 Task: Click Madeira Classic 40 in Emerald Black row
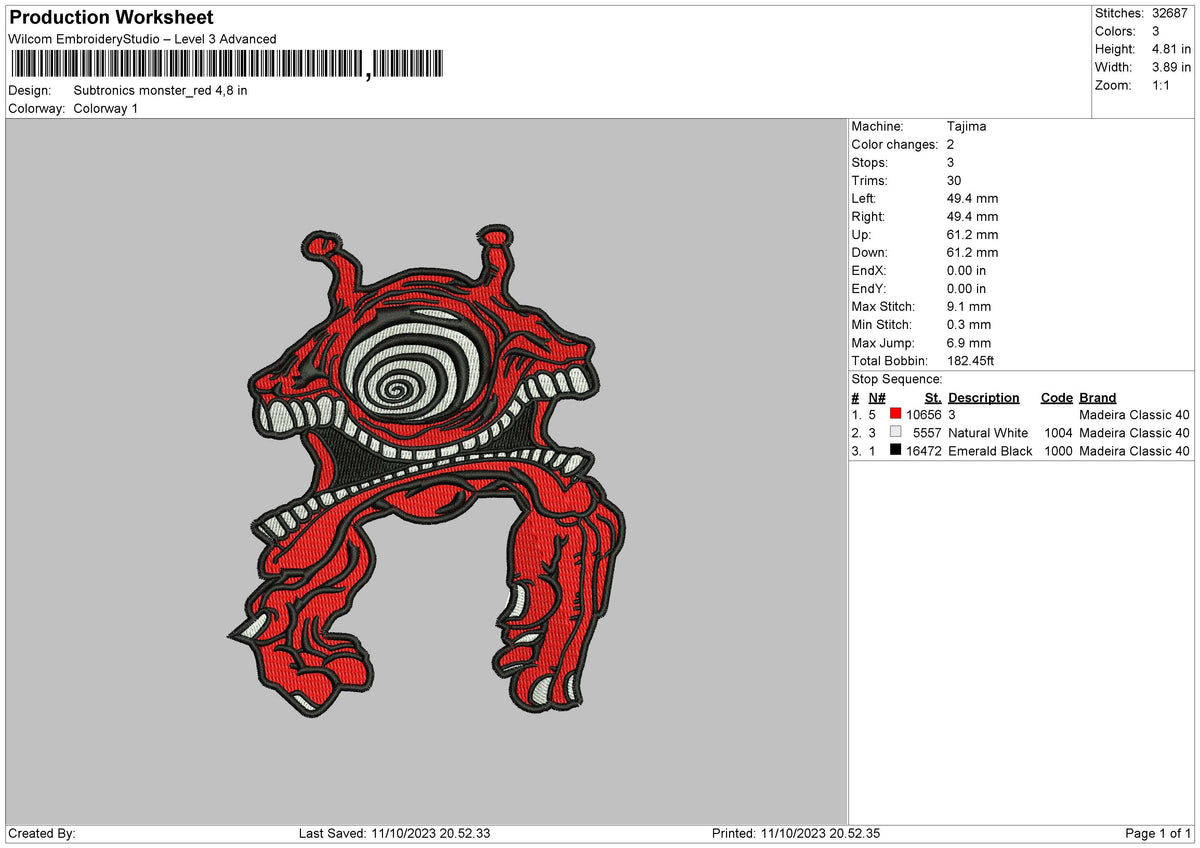click(x=1135, y=451)
